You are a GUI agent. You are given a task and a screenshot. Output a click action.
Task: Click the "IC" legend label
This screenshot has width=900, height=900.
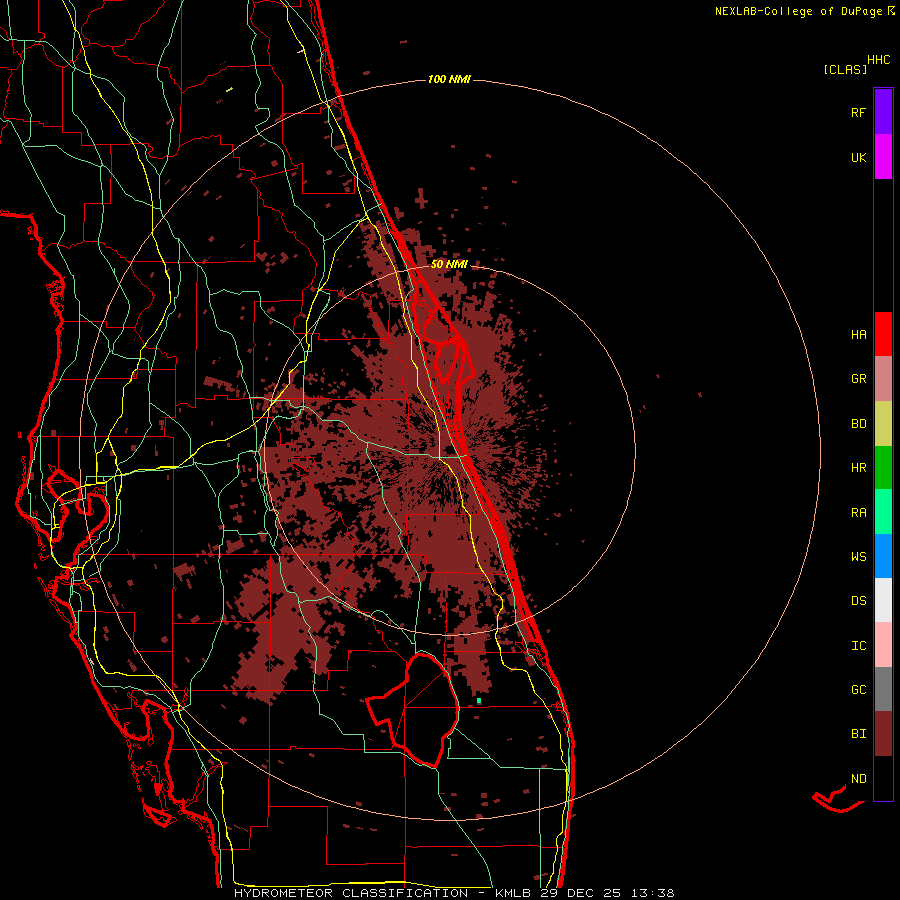[858, 646]
